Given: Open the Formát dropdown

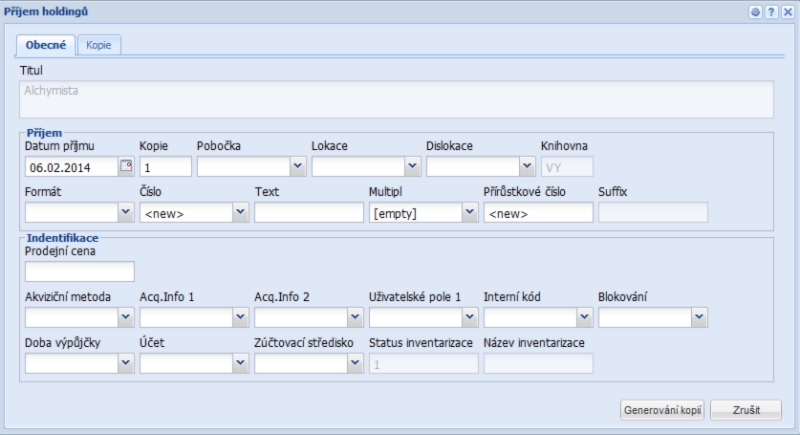Looking at the screenshot, I should pyautogui.click(x=125, y=212).
